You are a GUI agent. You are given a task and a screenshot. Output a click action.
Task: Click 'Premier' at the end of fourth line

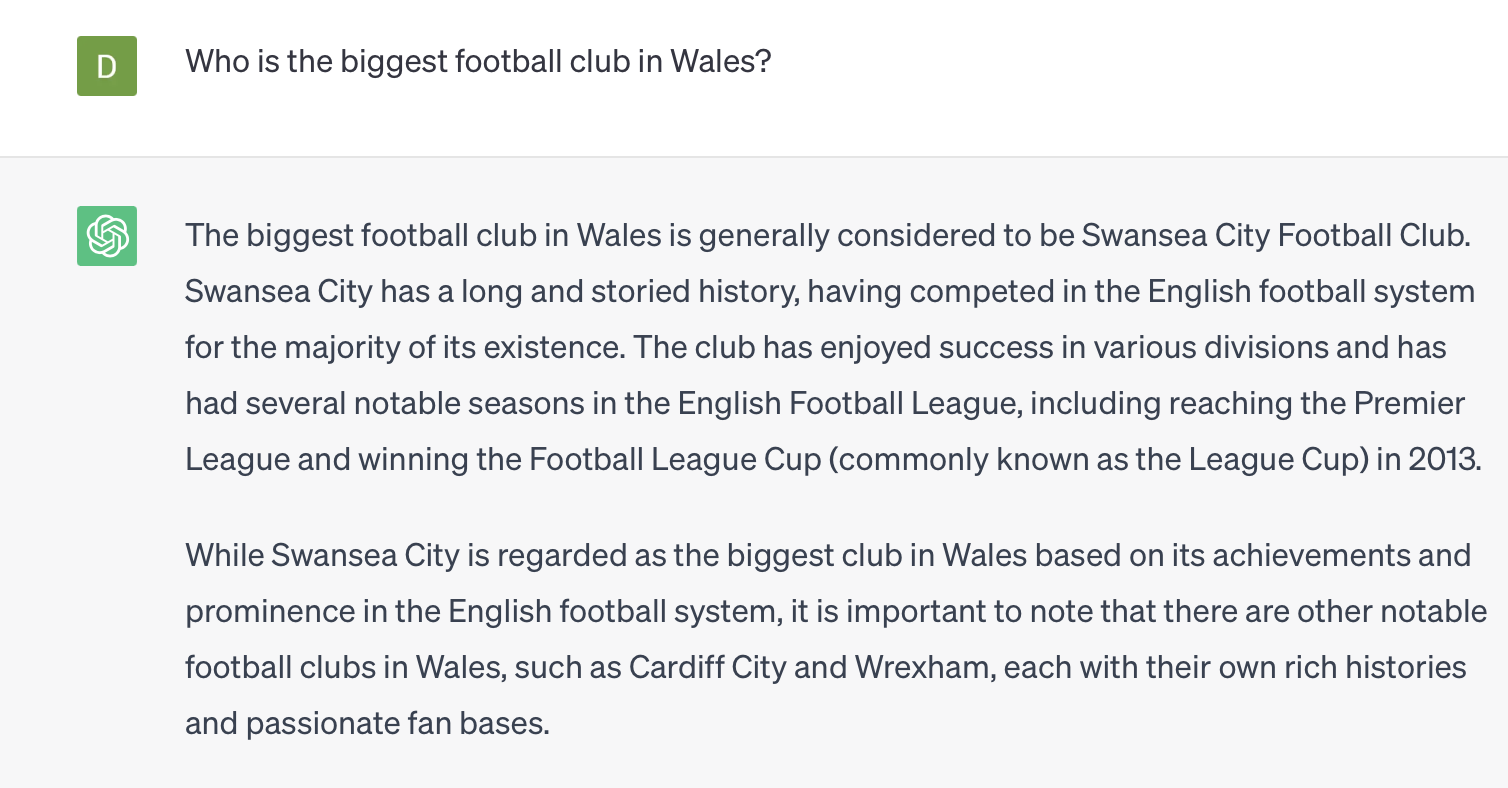[1409, 403]
